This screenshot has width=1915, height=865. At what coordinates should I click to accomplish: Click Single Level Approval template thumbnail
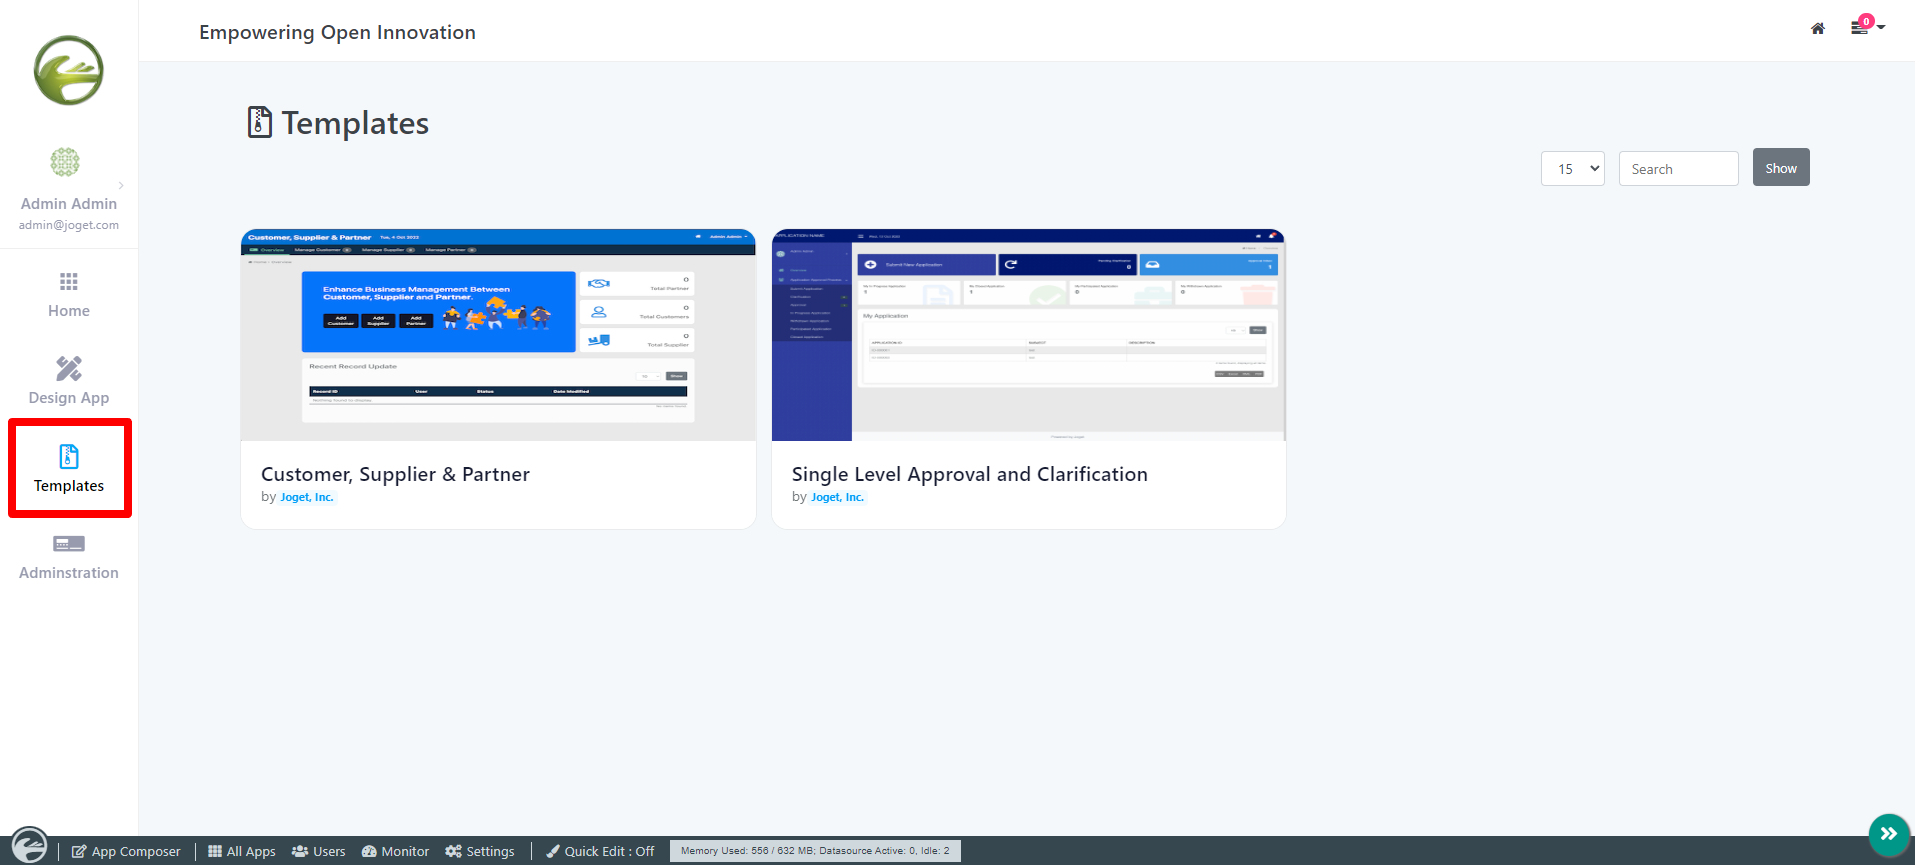(x=1029, y=335)
